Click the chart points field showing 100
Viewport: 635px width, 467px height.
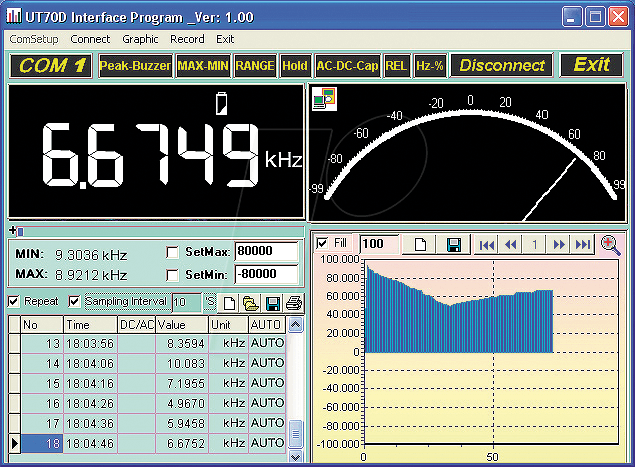tap(379, 244)
